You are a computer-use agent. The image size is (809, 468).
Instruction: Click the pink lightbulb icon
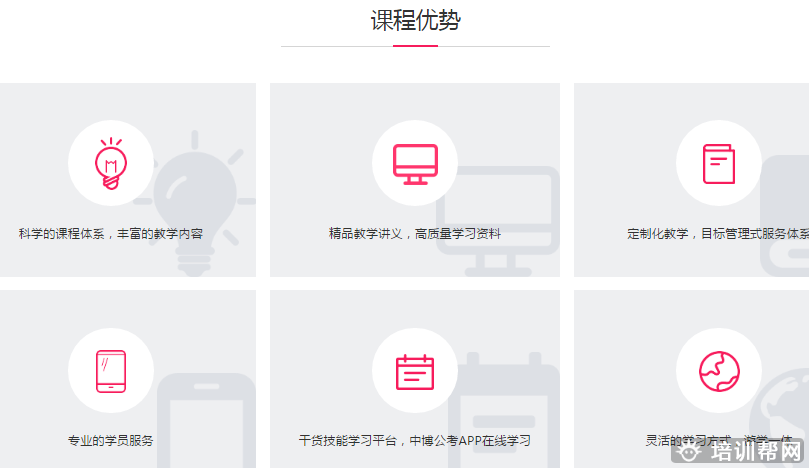(x=110, y=163)
